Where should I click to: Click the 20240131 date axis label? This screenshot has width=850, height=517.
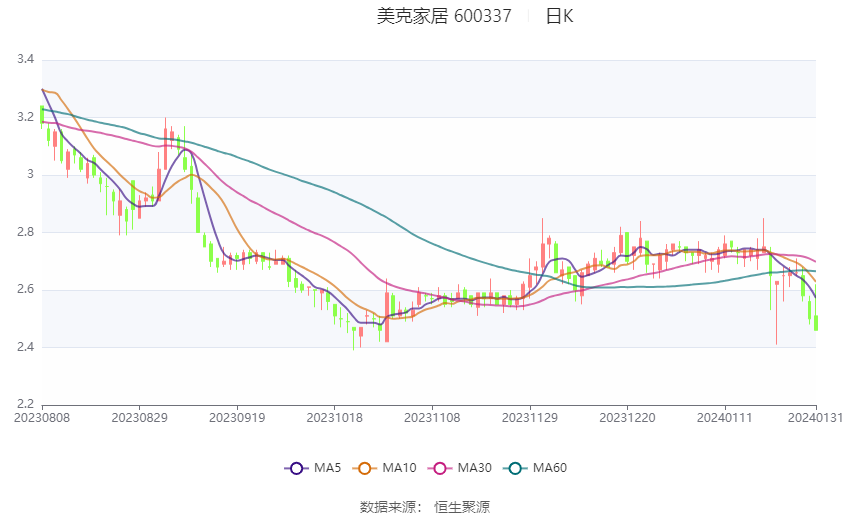pyautogui.click(x=815, y=418)
